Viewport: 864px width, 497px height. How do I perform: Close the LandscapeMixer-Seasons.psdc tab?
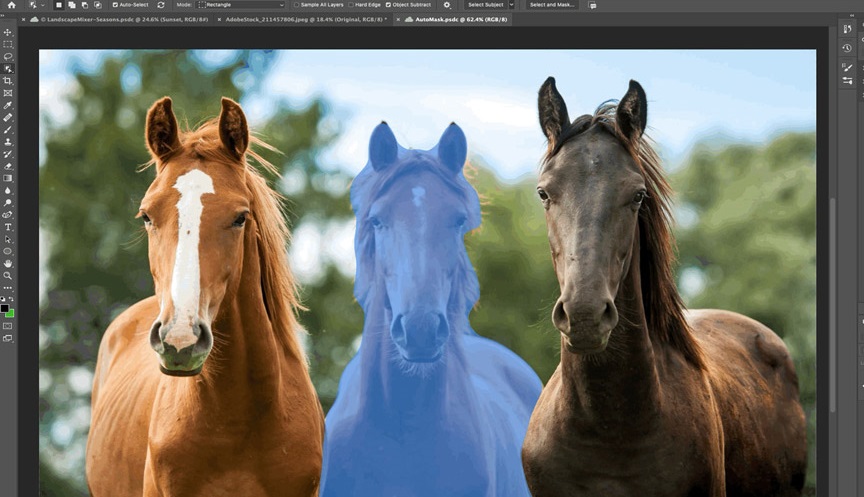[x=24, y=19]
